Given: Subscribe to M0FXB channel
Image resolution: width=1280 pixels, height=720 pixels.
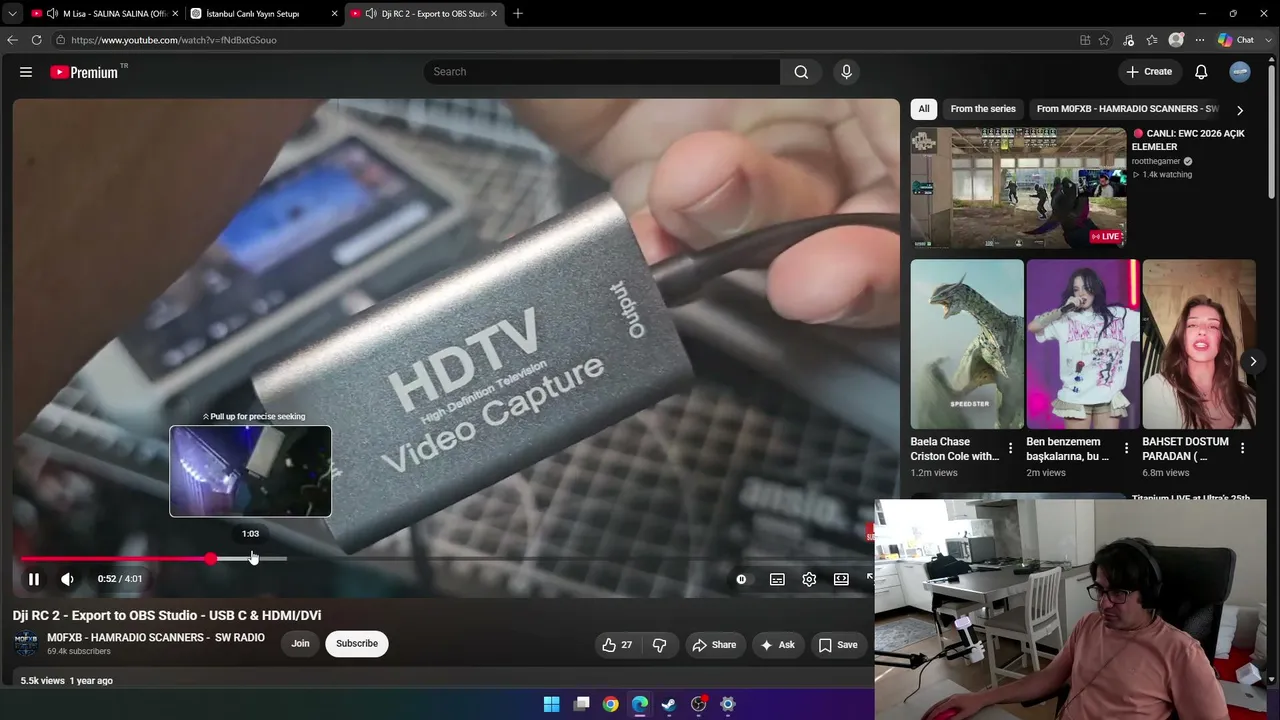Looking at the screenshot, I should (357, 644).
